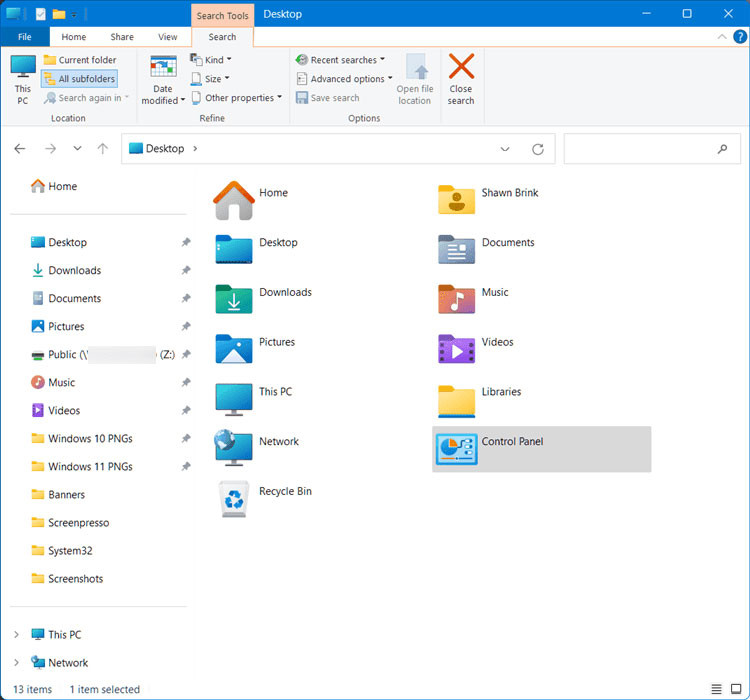Open Videos in the navigation pane
The width and height of the screenshot is (750, 700).
(55, 411)
